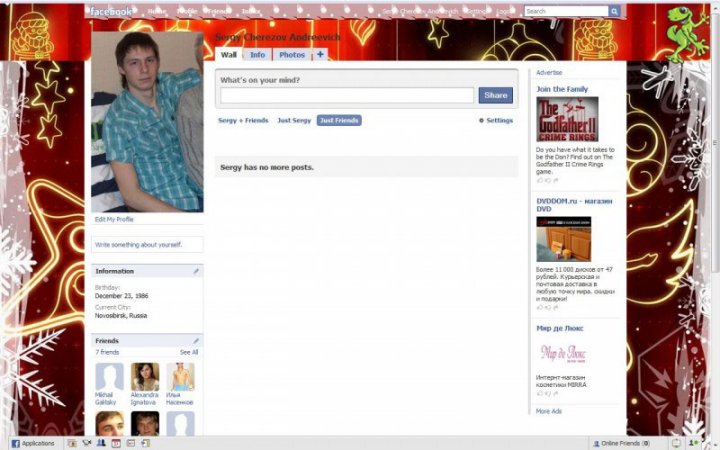Click the December 23, 1986 birthday text

pyautogui.click(x=121, y=296)
